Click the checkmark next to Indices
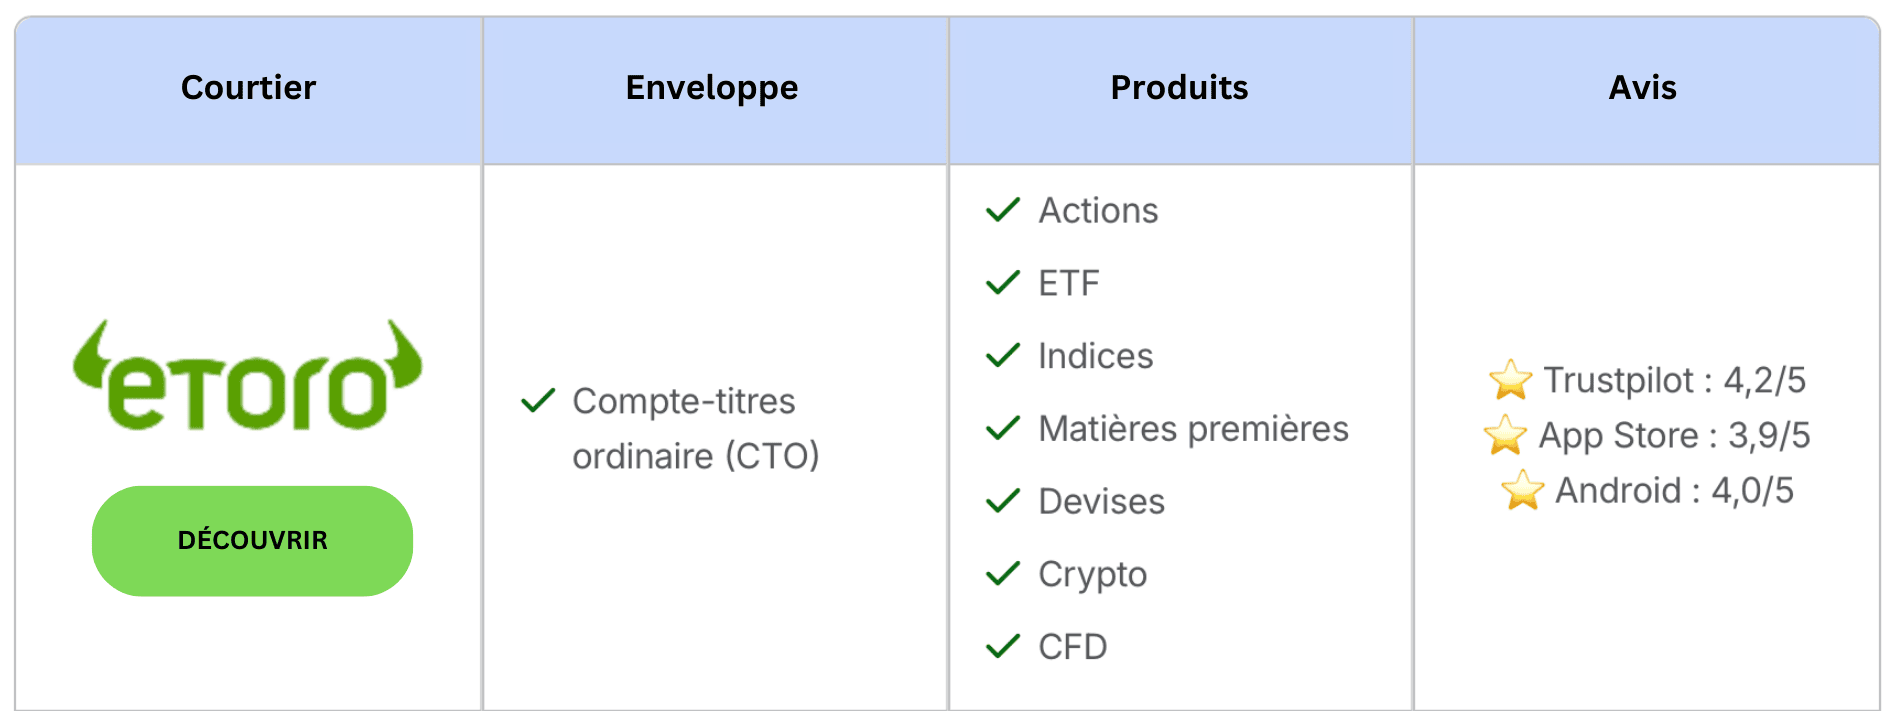The width and height of the screenshot is (1900, 712). tap(1002, 356)
